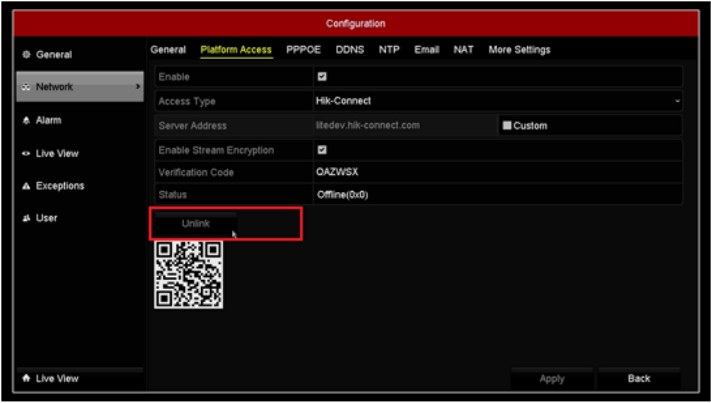This screenshot has width=711, height=403.
Task: Click the Hik-Connect QR code image
Action: [188, 274]
